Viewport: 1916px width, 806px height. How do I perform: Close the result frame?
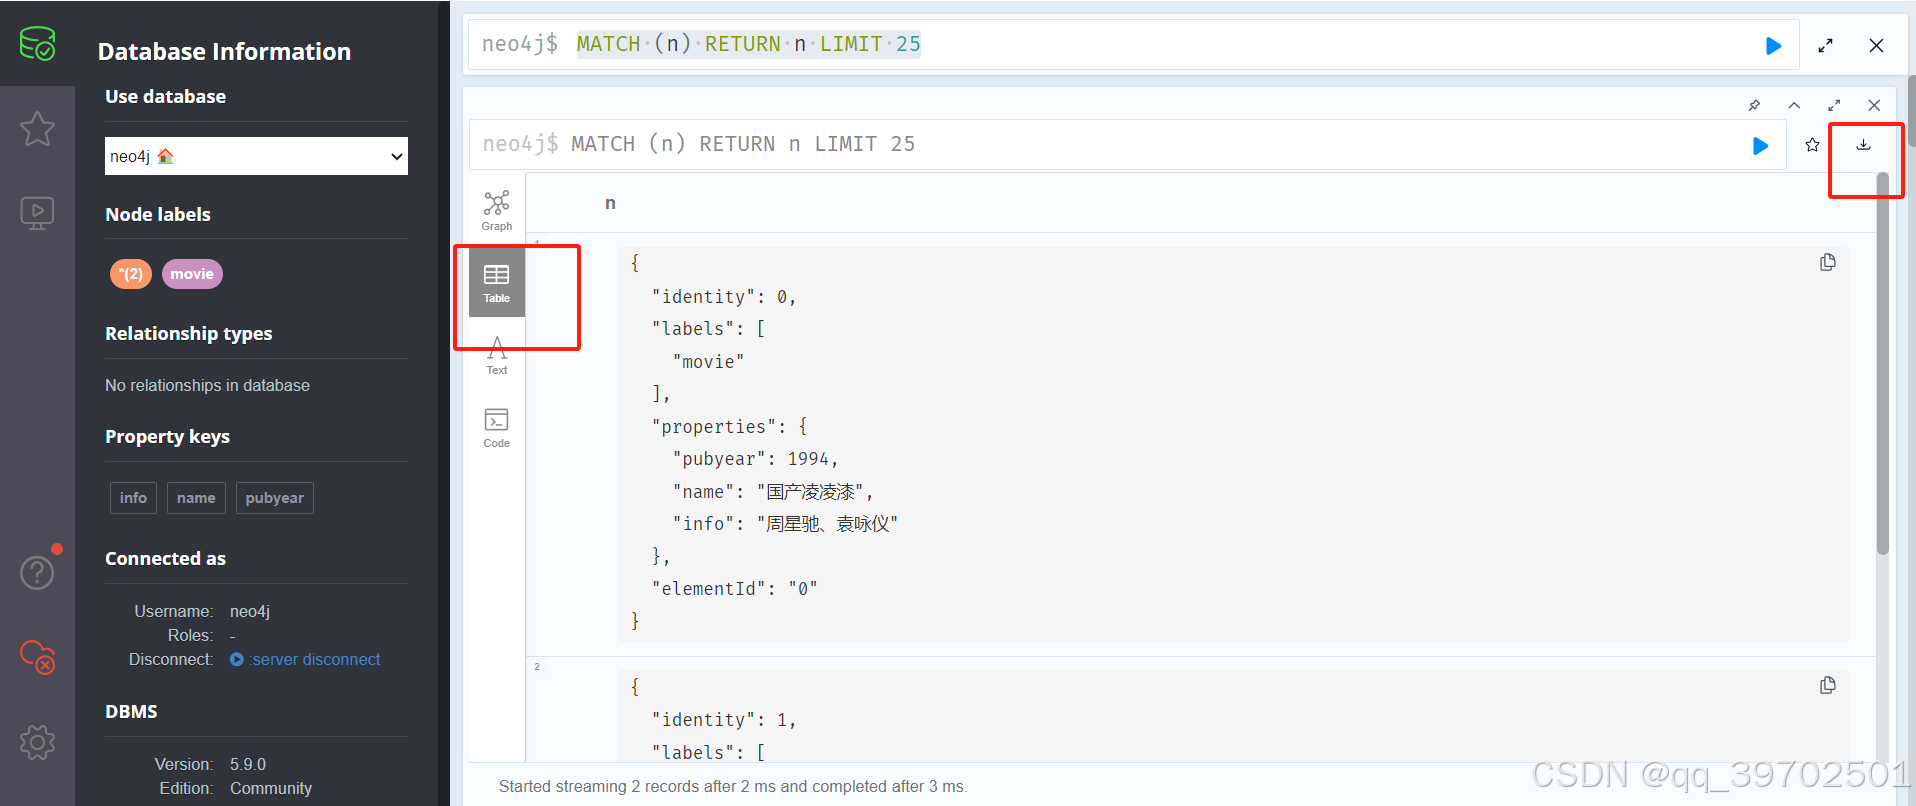click(1874, 105)
